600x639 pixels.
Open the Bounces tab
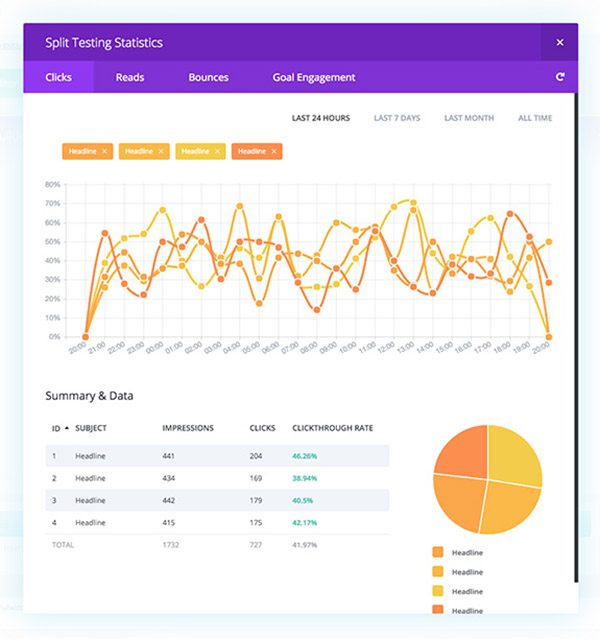(x=208, y=77)
